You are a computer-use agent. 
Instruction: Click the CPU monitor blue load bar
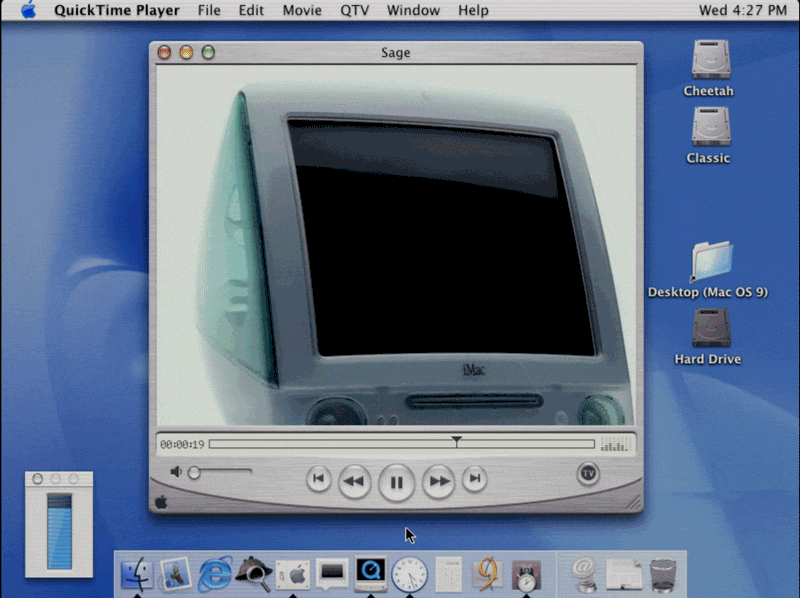pos(59,531)
